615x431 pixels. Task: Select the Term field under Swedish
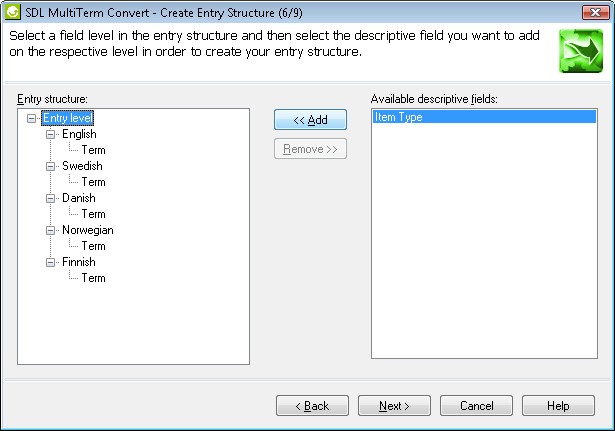click(93, 182)
